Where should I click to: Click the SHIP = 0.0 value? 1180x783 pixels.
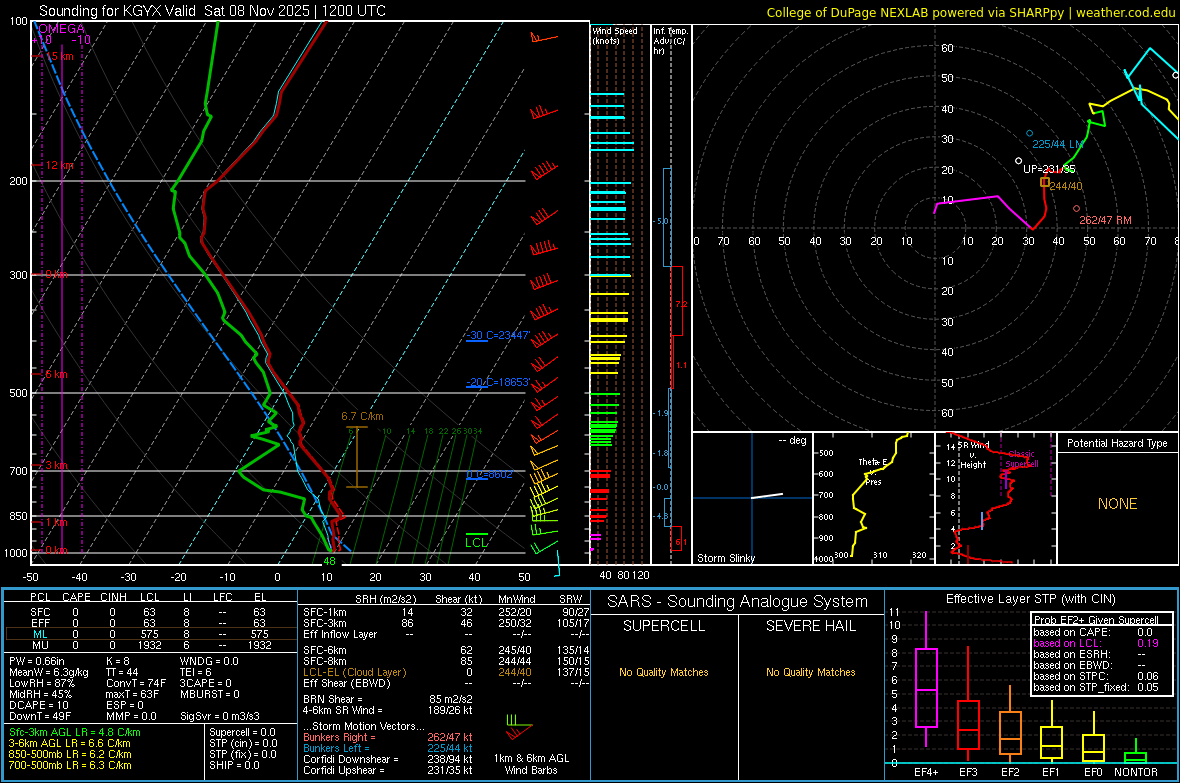point(234,765)
